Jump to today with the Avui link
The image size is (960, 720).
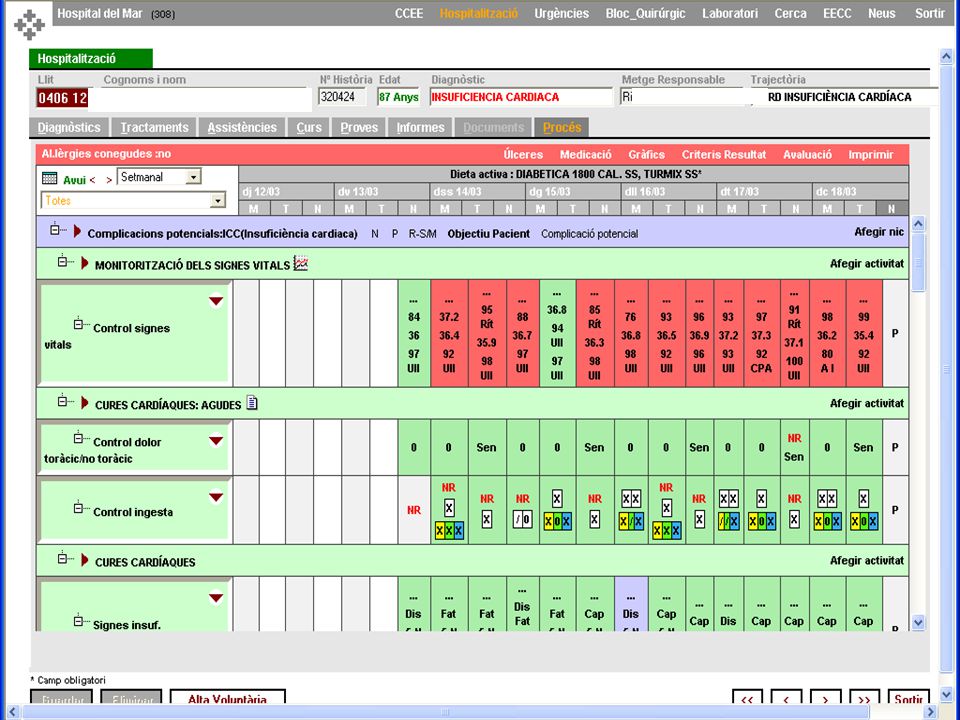point(75,180)
